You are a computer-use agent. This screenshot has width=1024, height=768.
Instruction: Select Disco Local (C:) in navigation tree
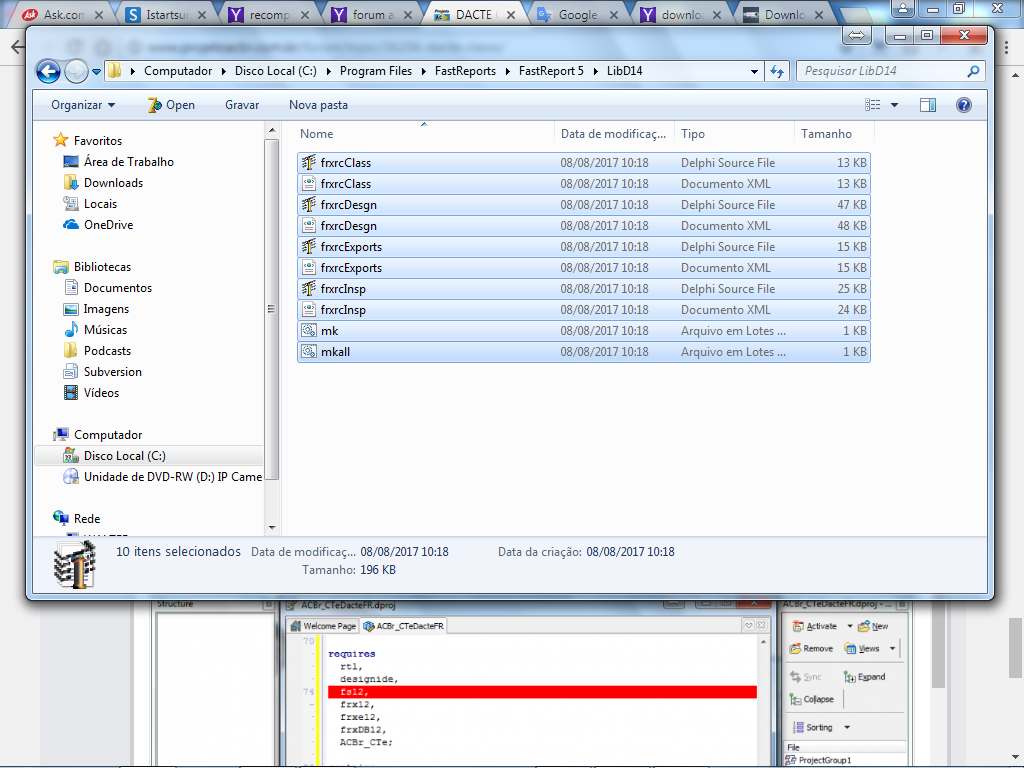pyautogui.click(x=124, y=456)
